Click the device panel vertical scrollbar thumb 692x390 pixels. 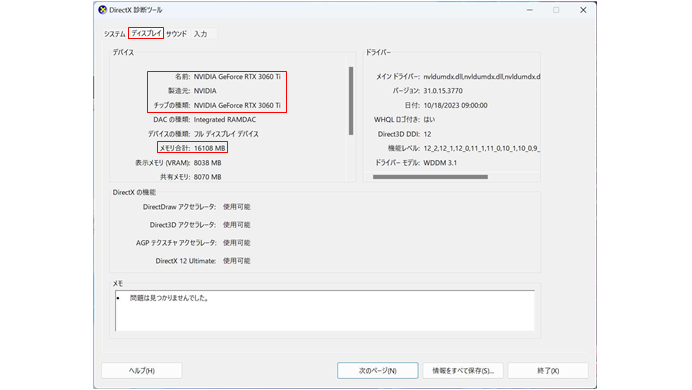(351, 101)
